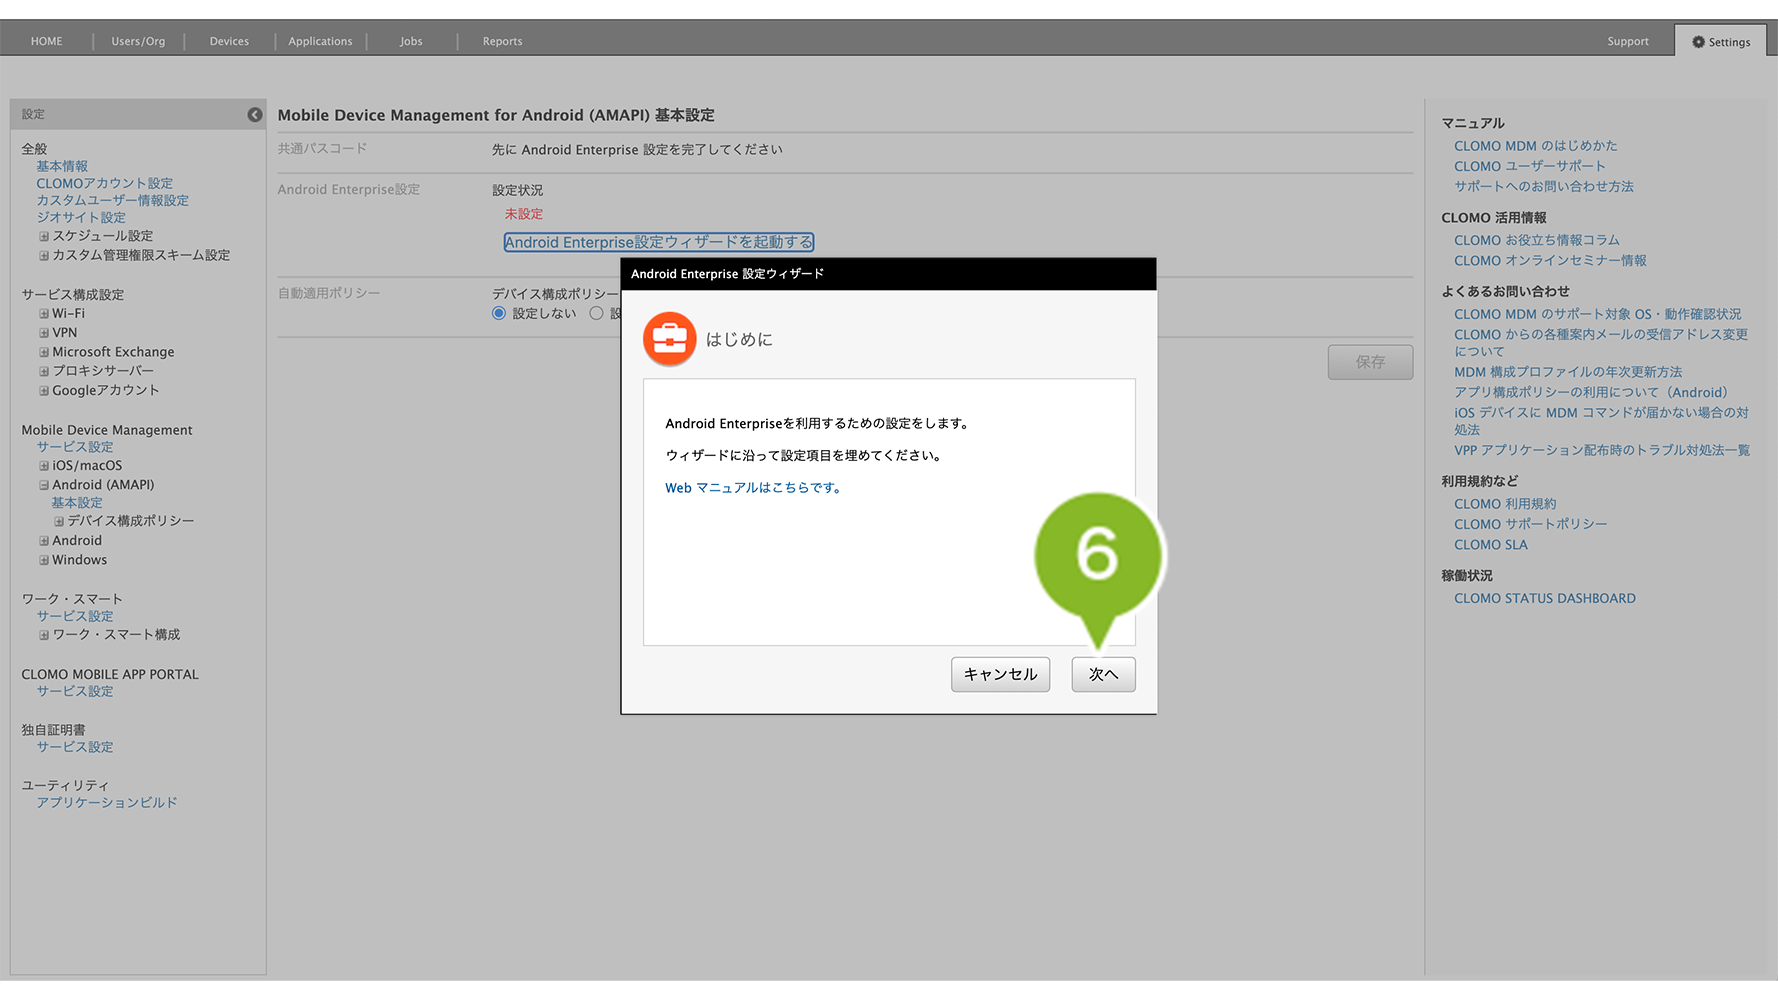Expand デバイス構成ポリシー tree node

click(59, 522)
